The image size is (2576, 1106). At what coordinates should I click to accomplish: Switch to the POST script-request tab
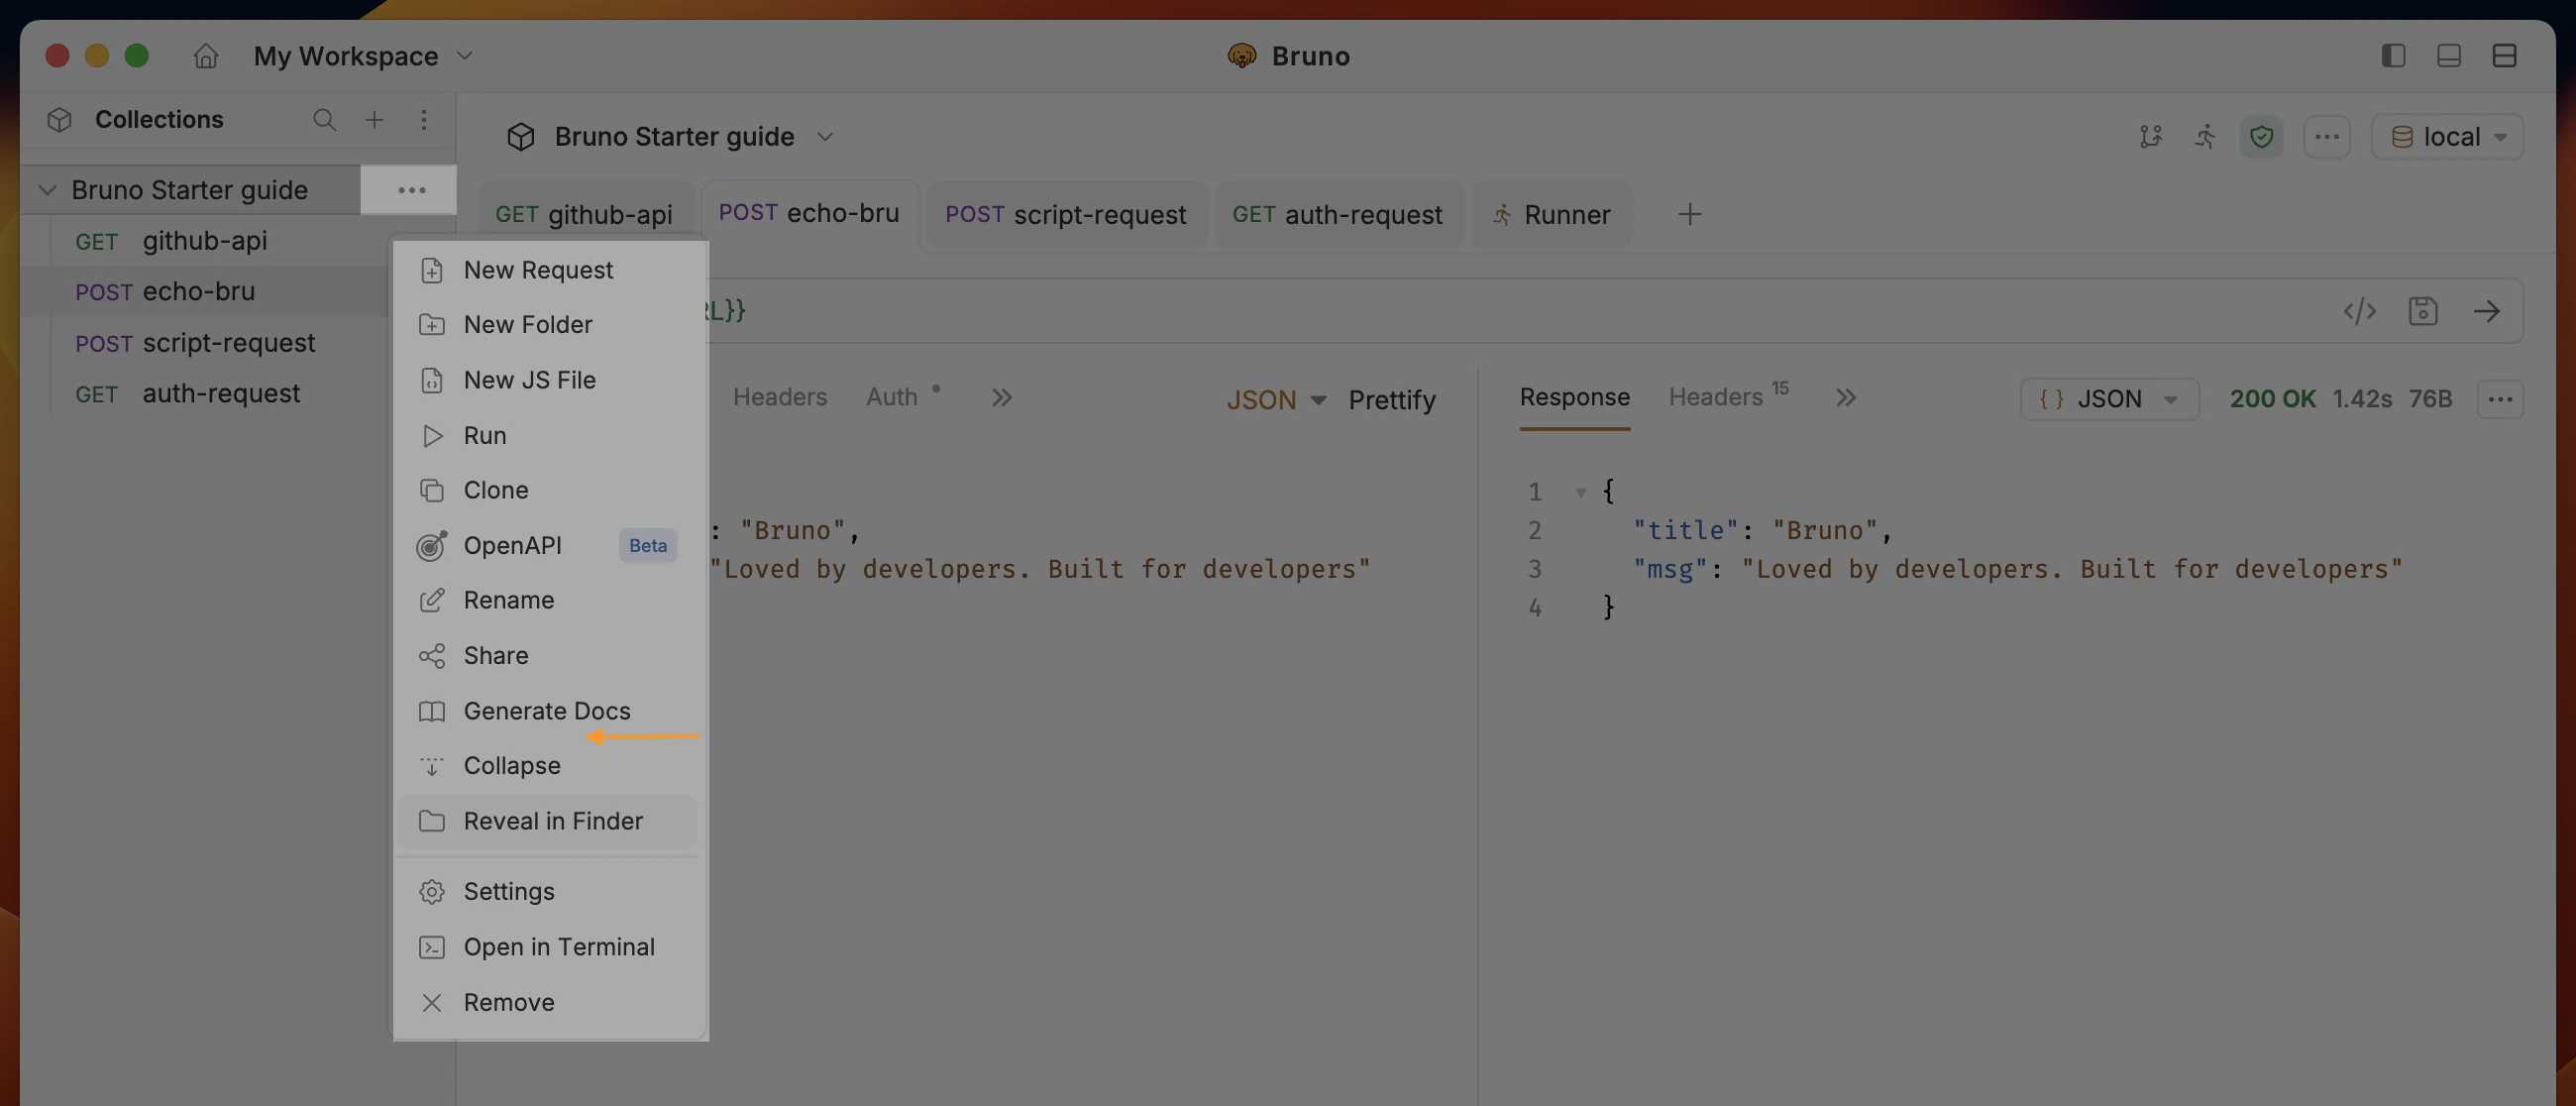point(1065,215)
